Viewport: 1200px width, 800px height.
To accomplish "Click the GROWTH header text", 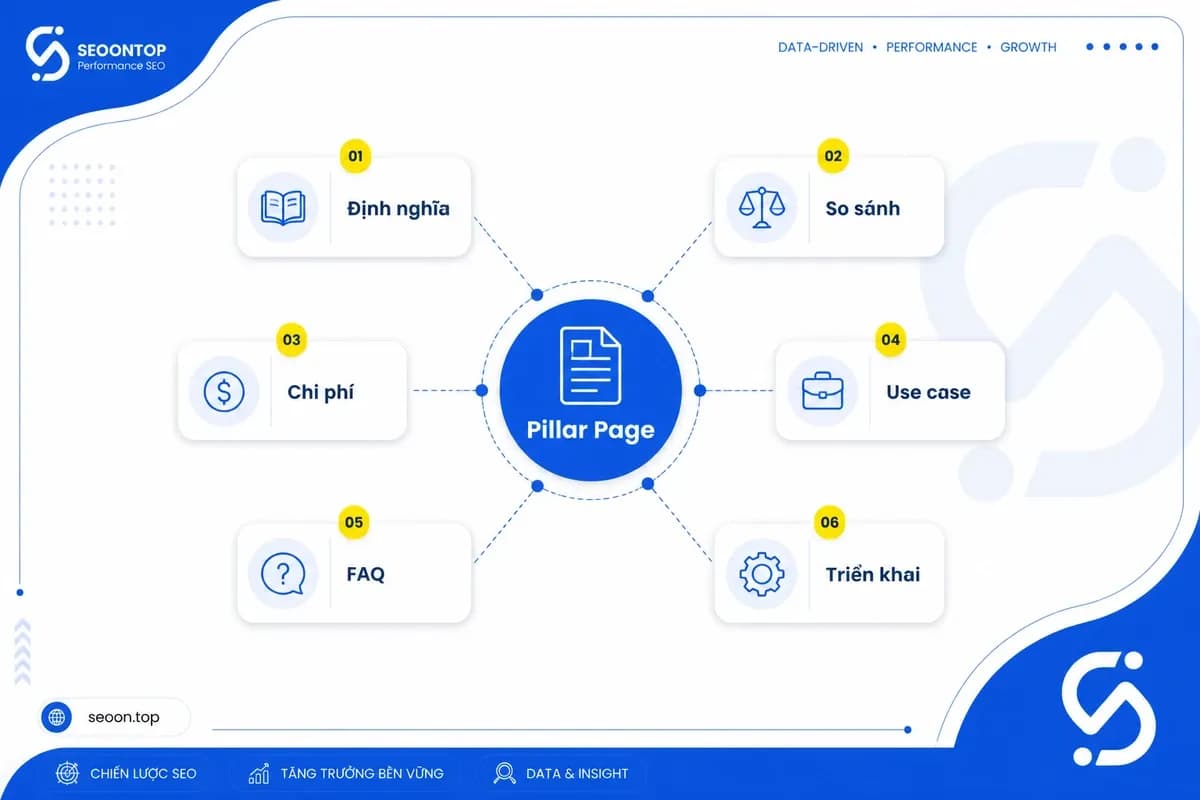I will coord(1028,47).
